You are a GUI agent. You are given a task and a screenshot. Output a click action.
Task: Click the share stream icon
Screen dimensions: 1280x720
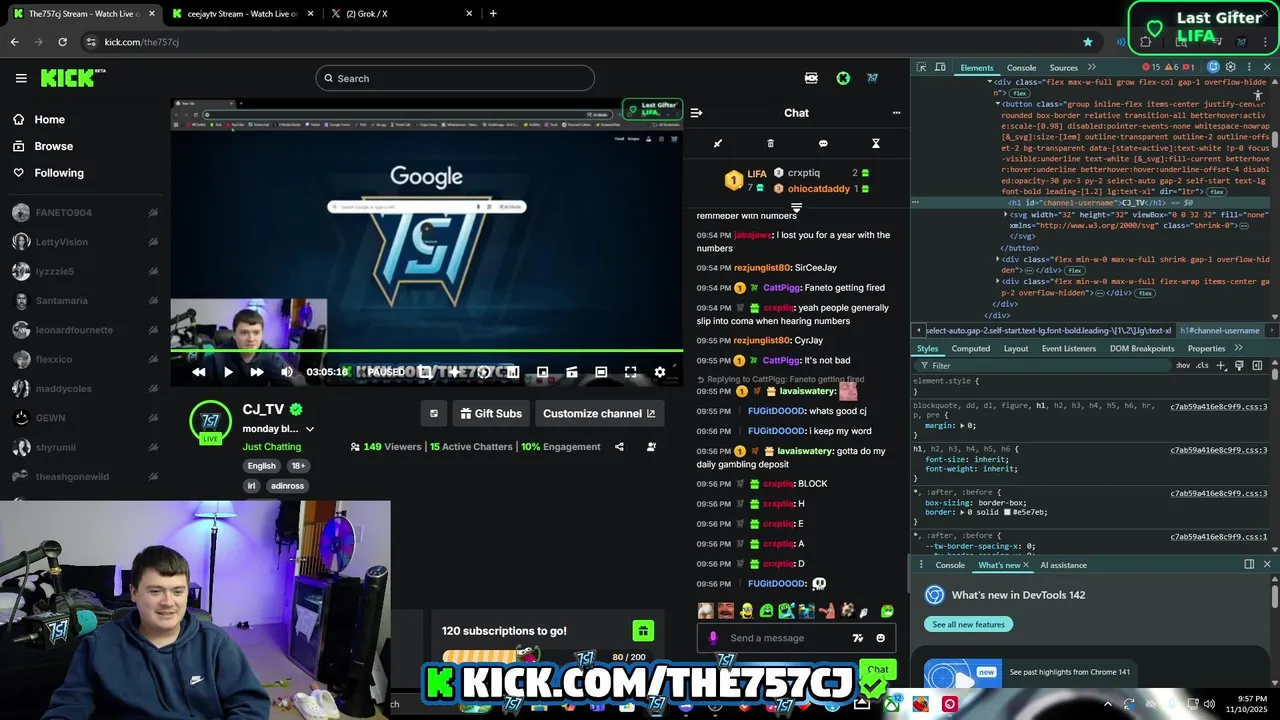coord(619,447)
